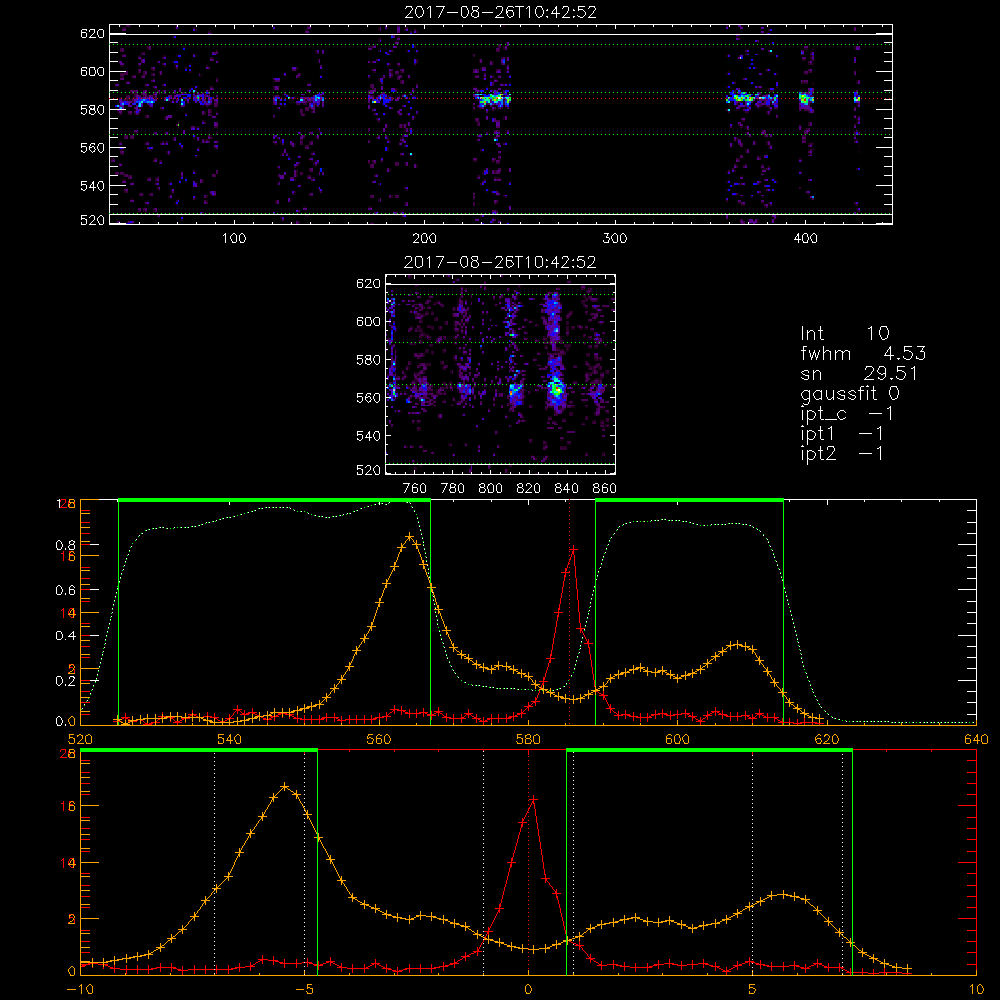Click the top spectrogram title 2017-08-26T10:42:52

pyautogui.click(x=501, y=12)
